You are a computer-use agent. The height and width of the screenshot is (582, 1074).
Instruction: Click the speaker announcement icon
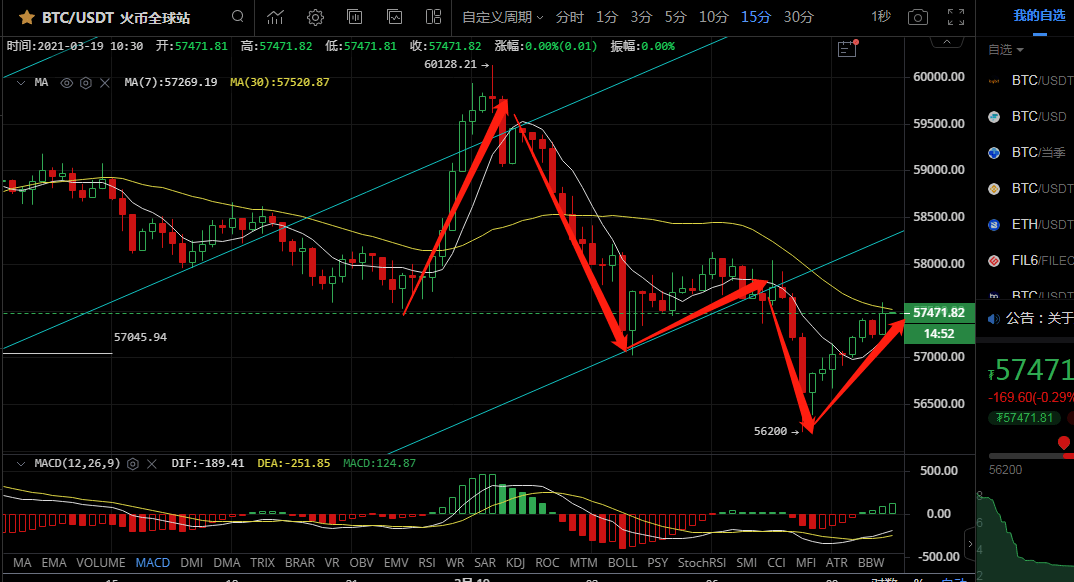[x=993, y=318]
